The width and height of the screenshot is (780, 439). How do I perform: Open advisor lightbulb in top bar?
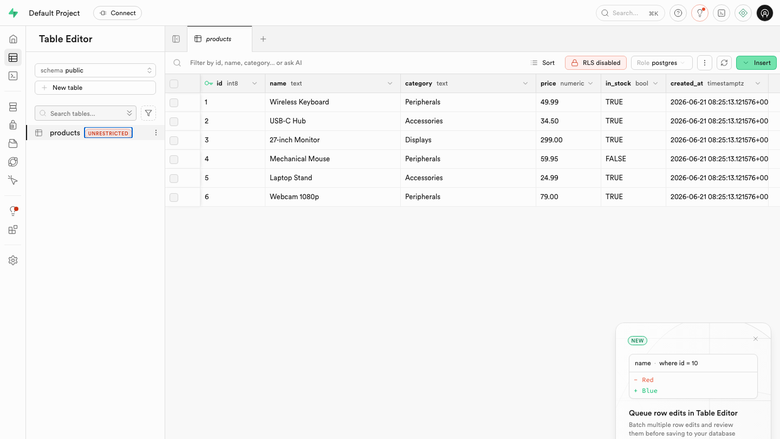699,13
